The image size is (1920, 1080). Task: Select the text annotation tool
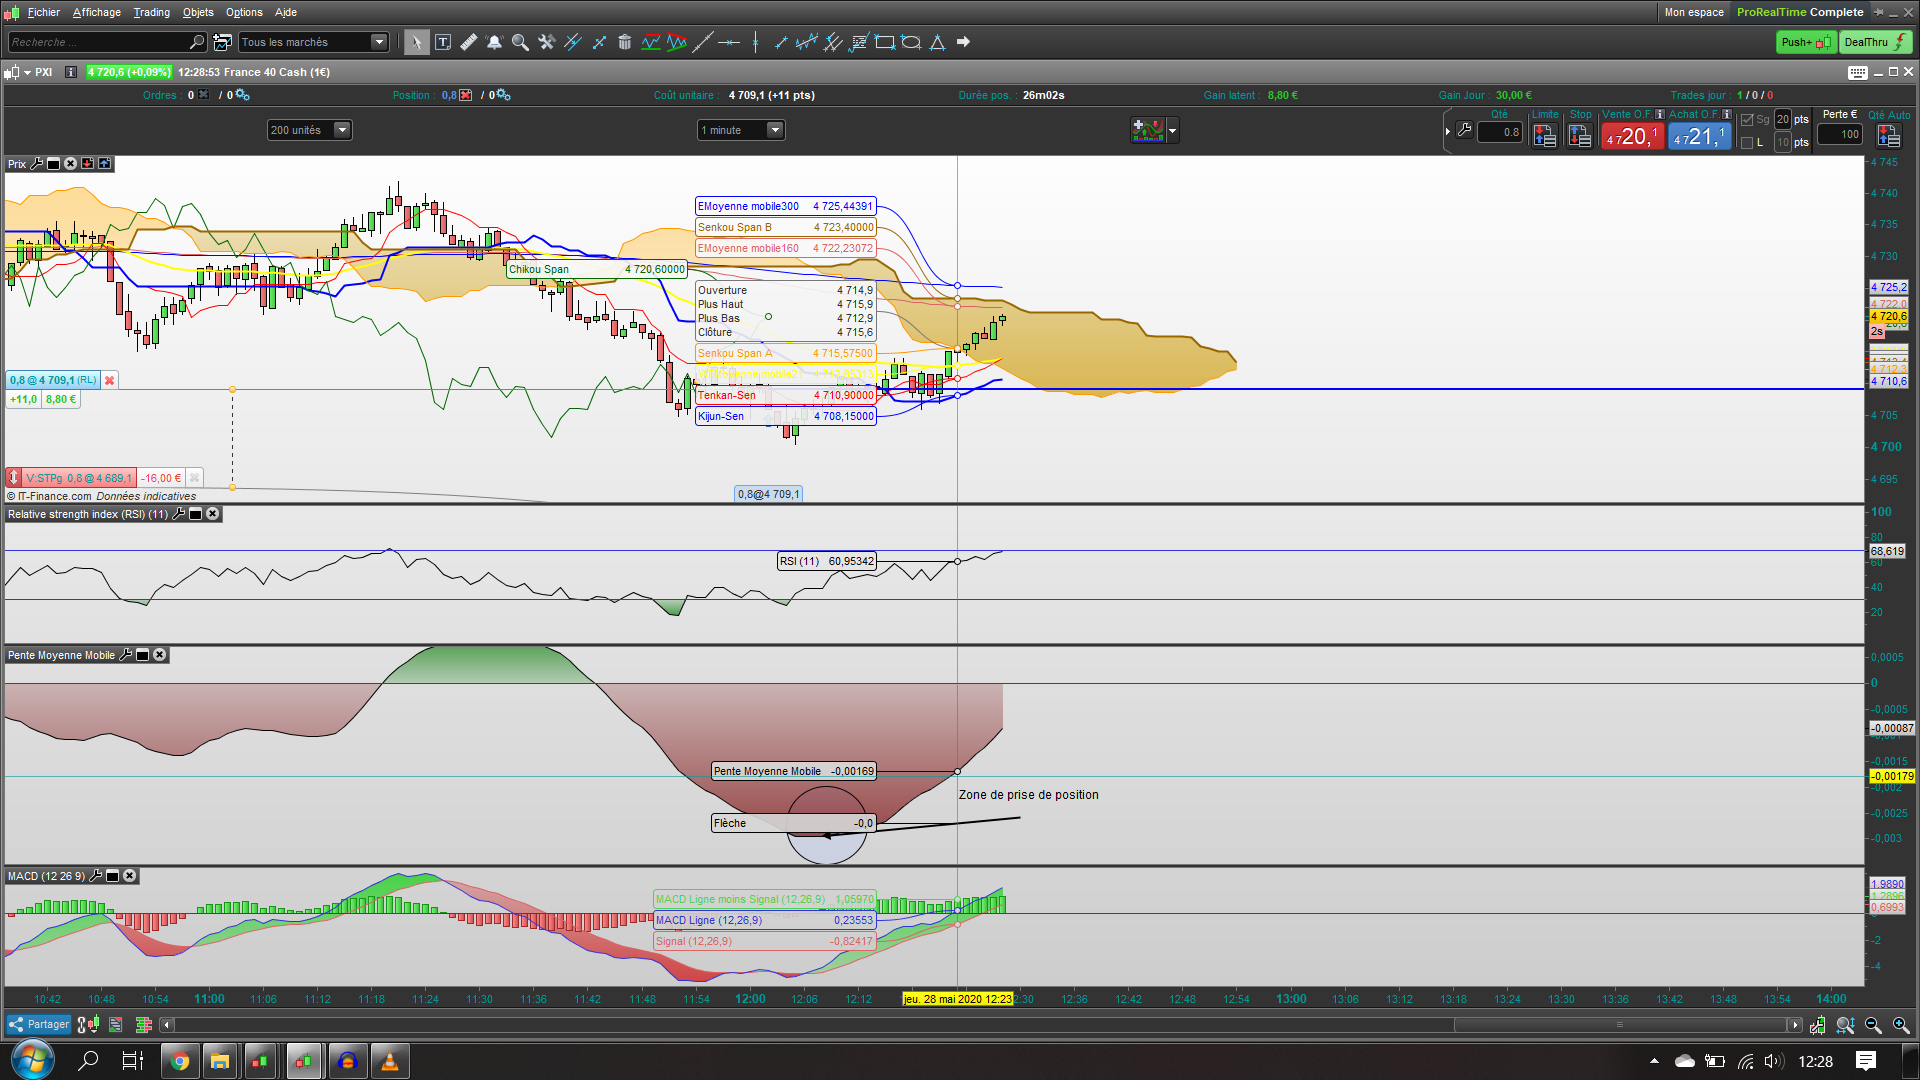[x=443, y=42]
